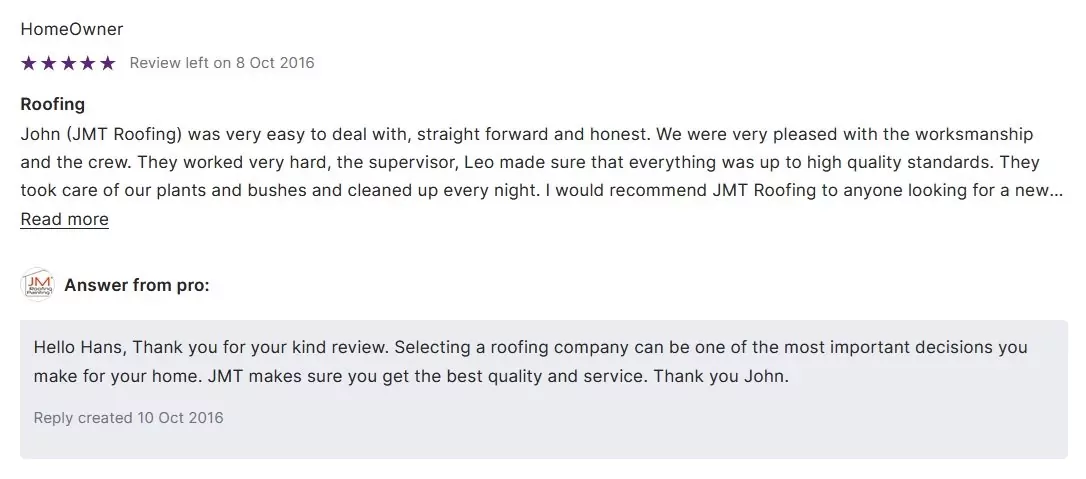Click the reply line starting "Hello Hans"

(530, 348)
